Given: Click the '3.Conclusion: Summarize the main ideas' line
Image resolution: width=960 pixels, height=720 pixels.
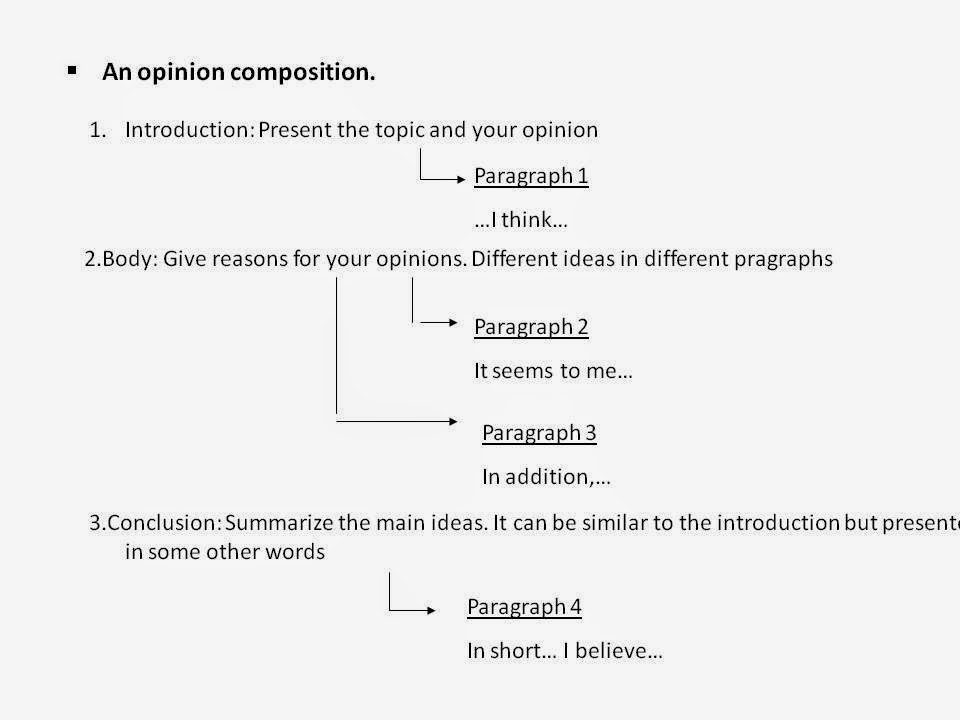Looking at the screenshot, I should [x=520, y=523].
